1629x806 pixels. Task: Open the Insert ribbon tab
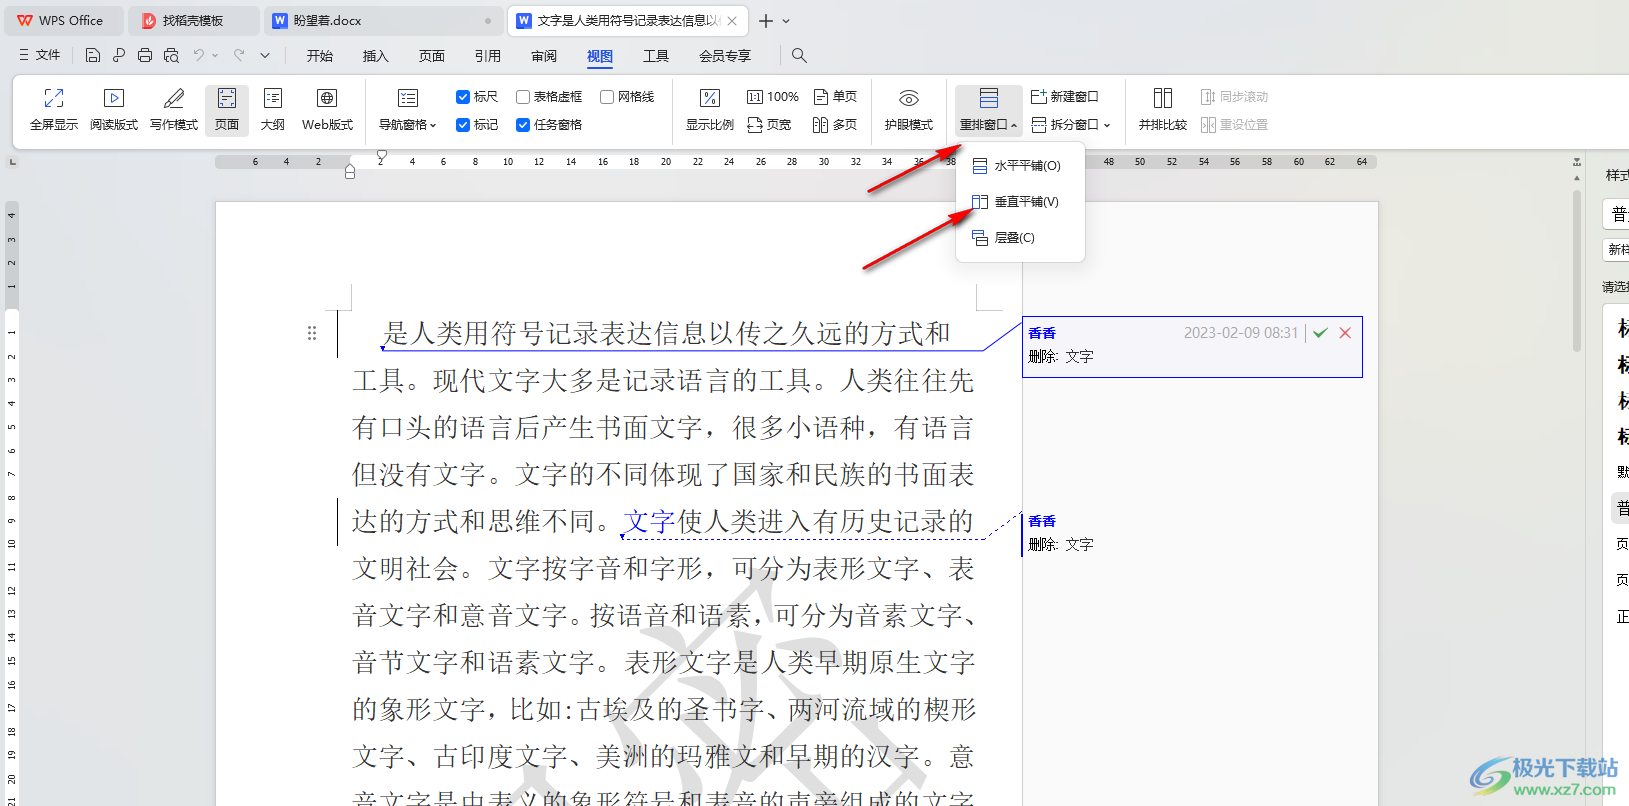click(375, 56)
